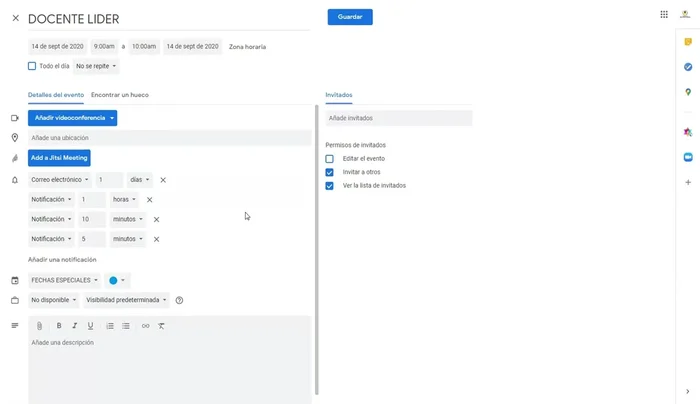Open Google Keep in the side panel

(x=688, y=42)
